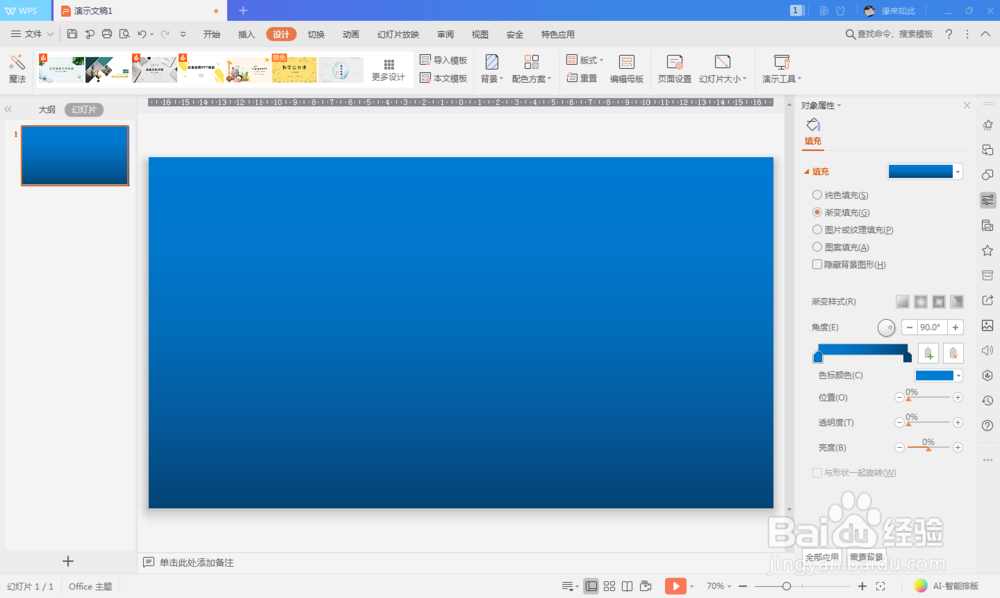
Task: Click the undo arrow icon
Action: pyautogui.click(x=142, y=34)
